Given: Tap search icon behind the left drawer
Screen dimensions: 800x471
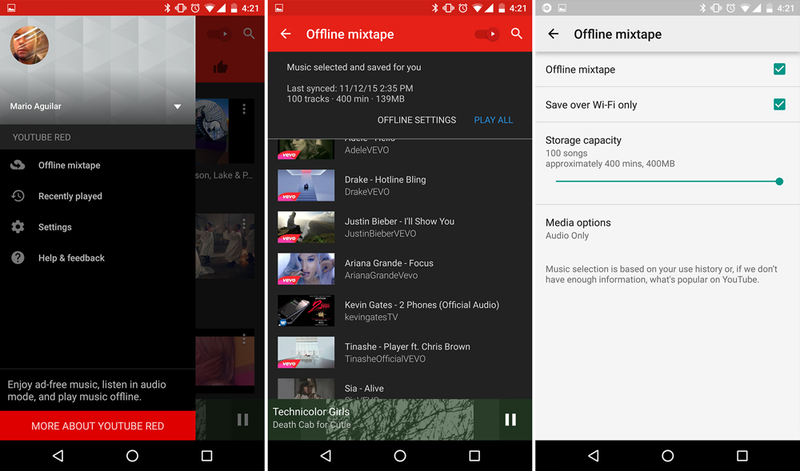Looking at the screenshot, I should 249,34.
